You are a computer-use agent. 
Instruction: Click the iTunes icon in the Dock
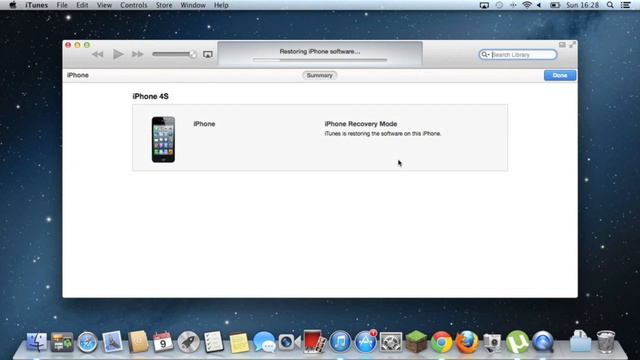pos(340,342)
